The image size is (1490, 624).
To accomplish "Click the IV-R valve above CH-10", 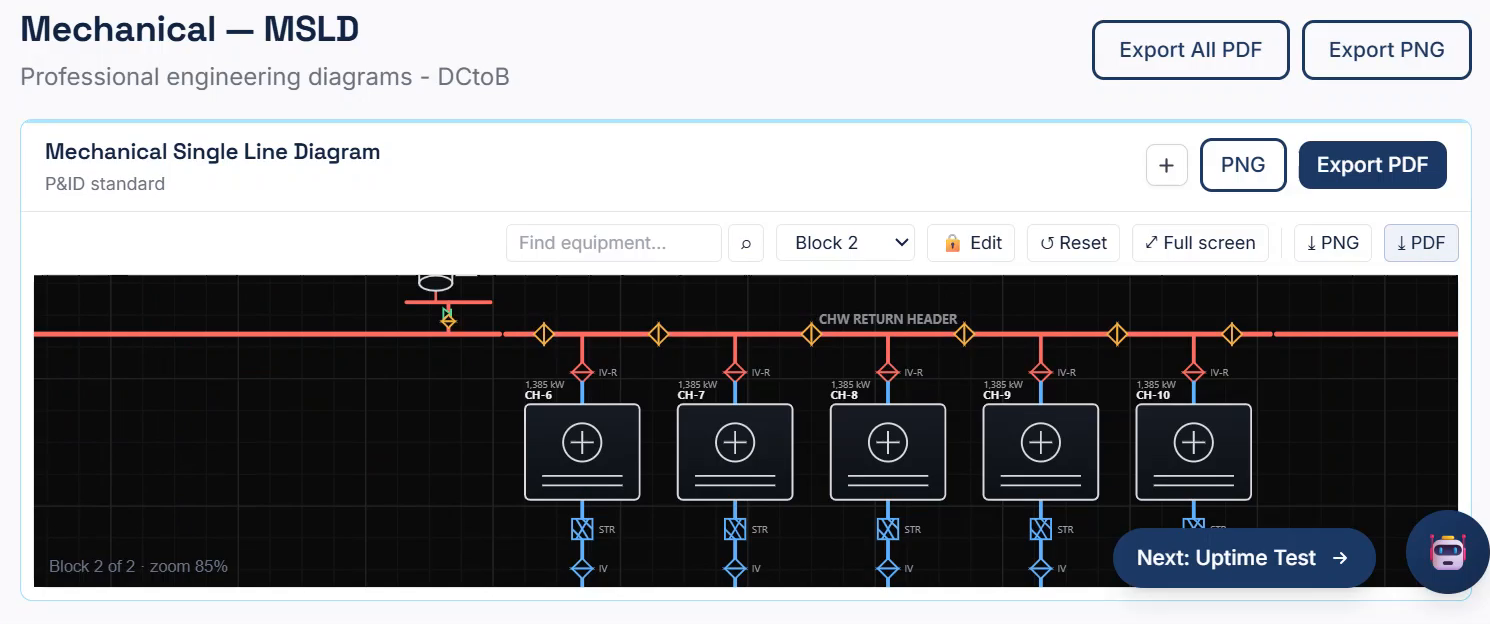I will click(1193, 372).
